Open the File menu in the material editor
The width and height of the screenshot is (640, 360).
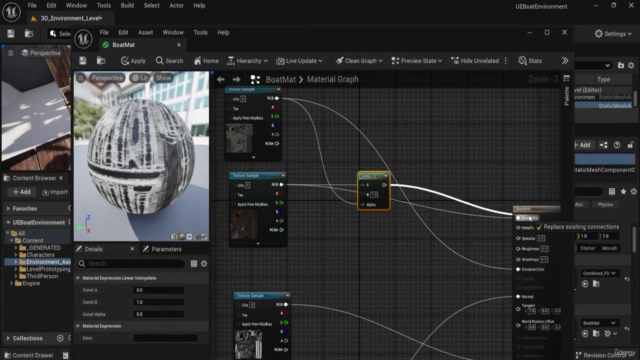[104, 32]
